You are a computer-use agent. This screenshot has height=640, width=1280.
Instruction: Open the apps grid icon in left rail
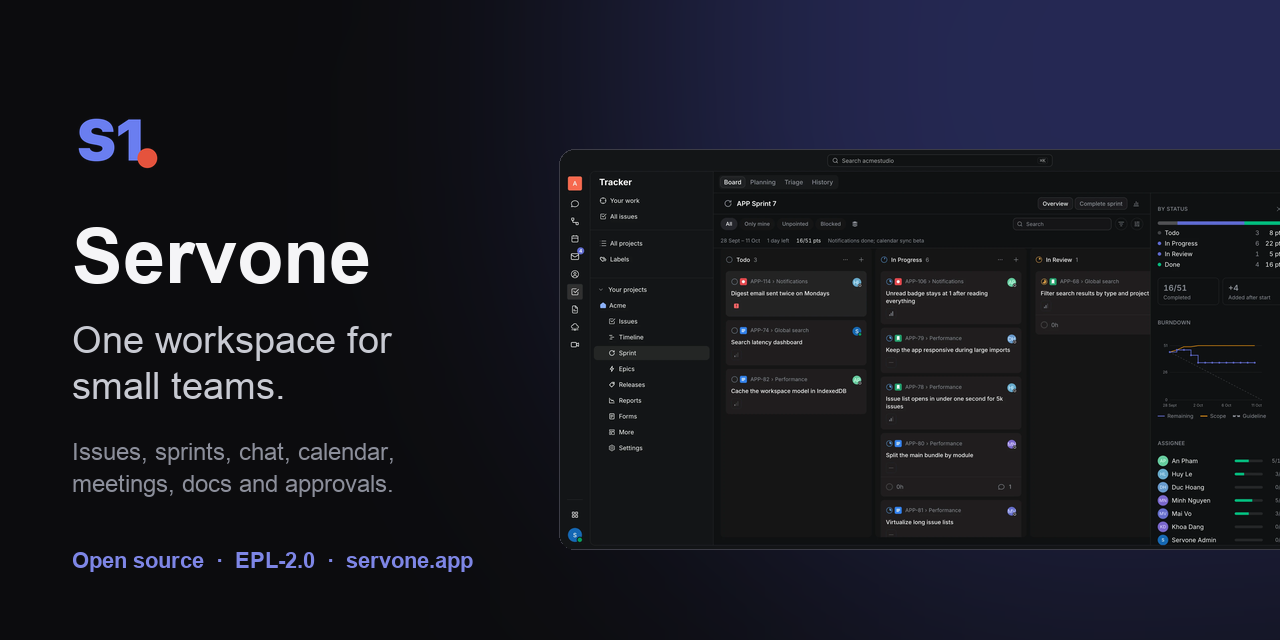pyautogui.click(x=575, y=515)
